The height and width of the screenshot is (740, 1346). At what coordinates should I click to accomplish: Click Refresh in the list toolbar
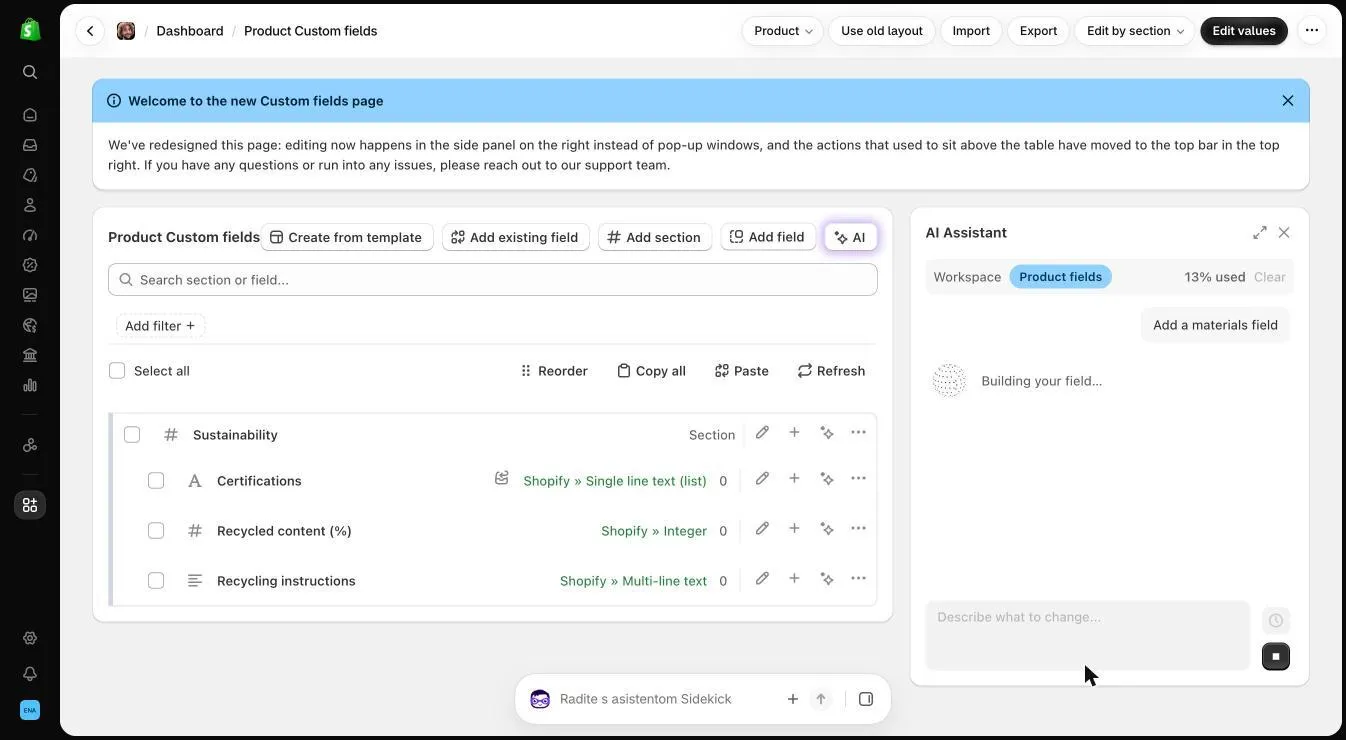coord(831,371)
